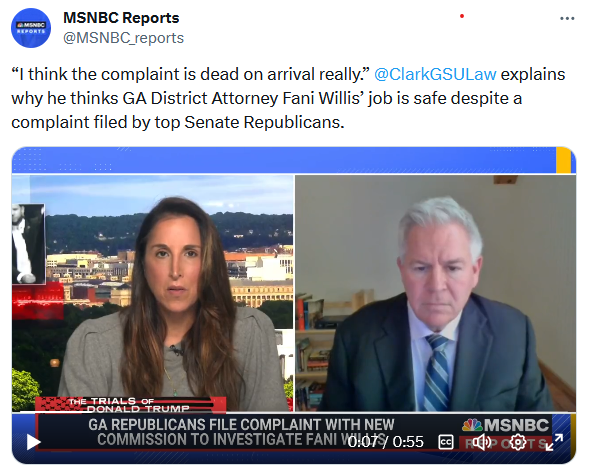The height and width of the screenshot is (473, 593).
Task: Click the small red notification dot
Action: [x=462, y=16]
